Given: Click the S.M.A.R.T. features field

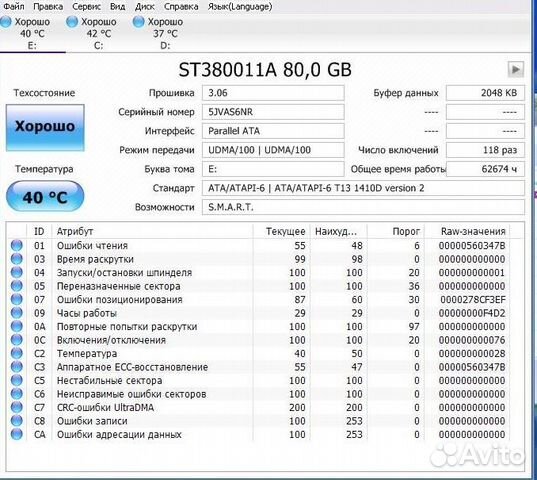Looking at the screenshot, I should pos(363,207).
